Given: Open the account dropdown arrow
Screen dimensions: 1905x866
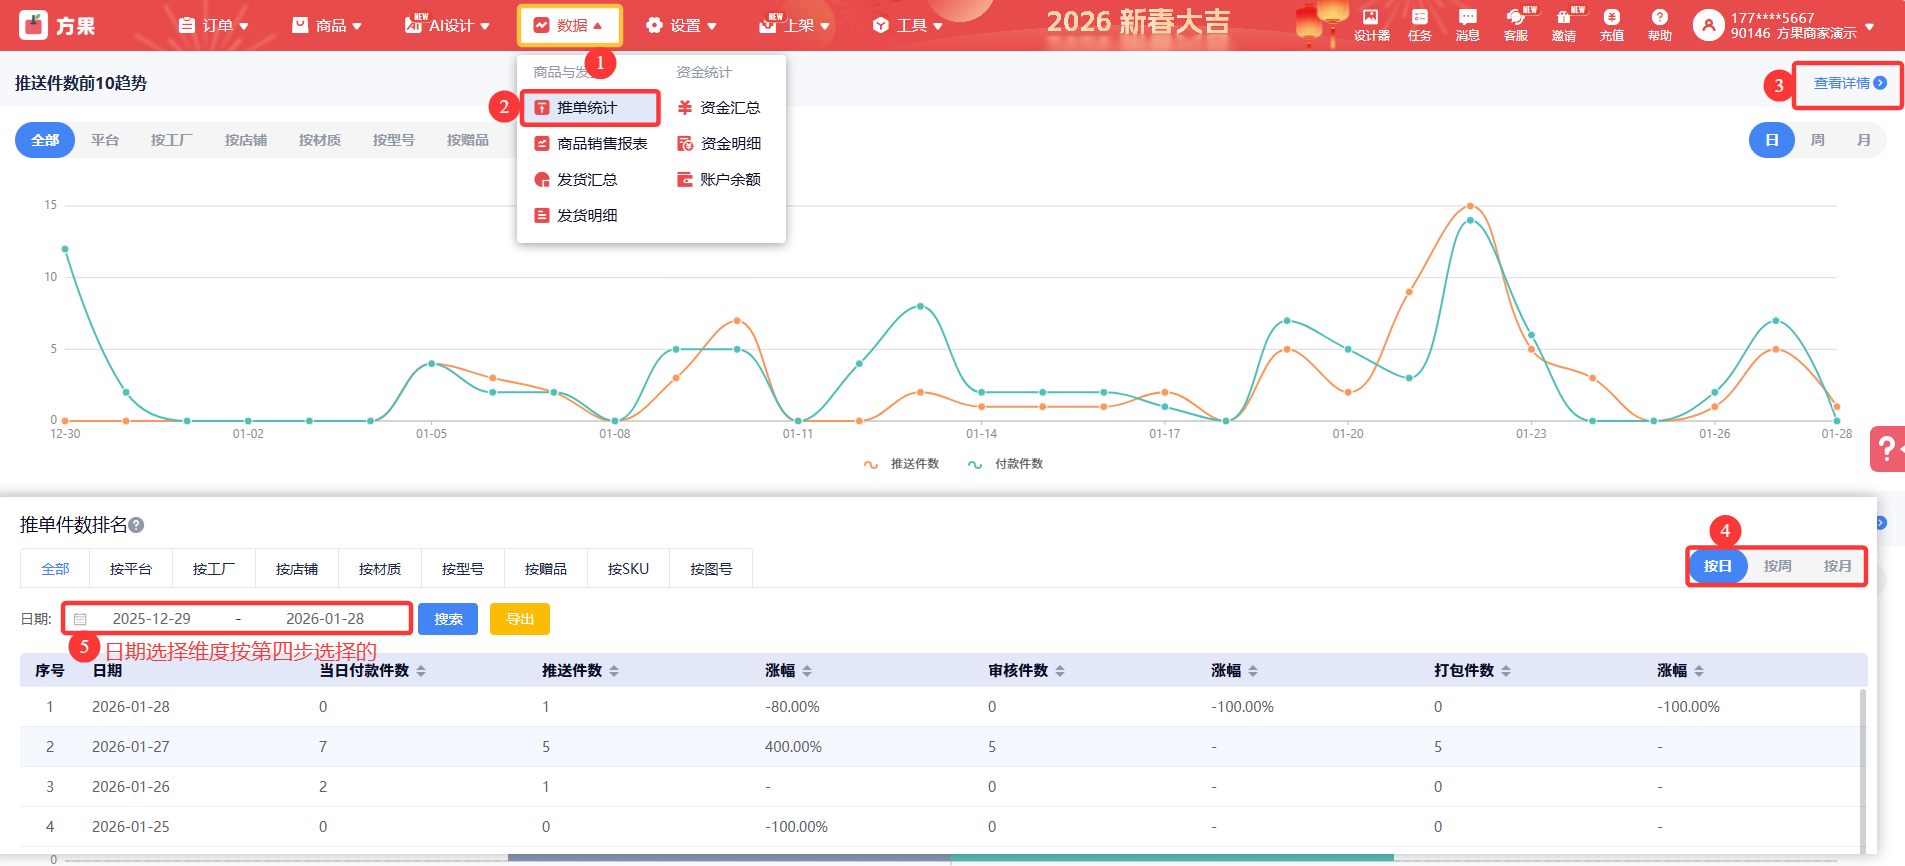Looking at the screenshot, I should (1870, 27).
